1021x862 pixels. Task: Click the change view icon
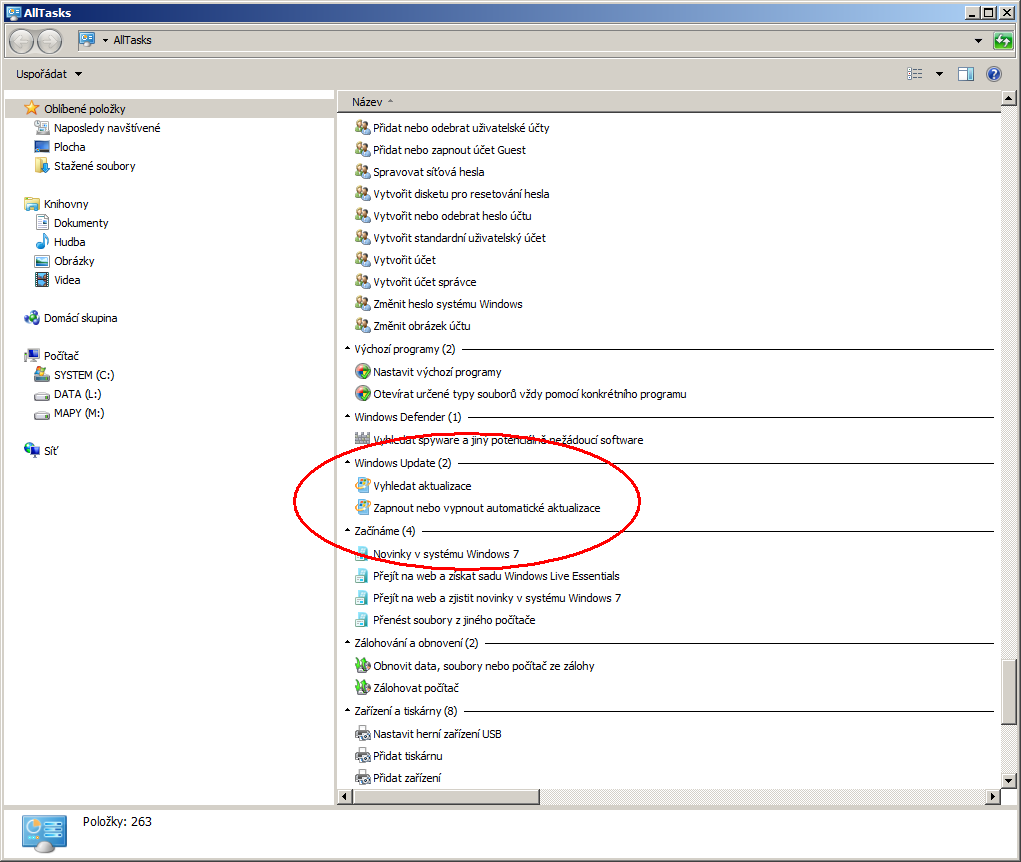click(x=915, y=74)
